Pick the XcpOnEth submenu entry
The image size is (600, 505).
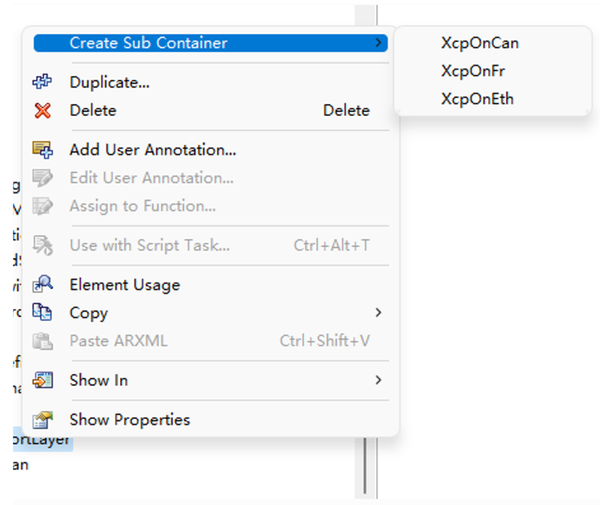(477, 99)
